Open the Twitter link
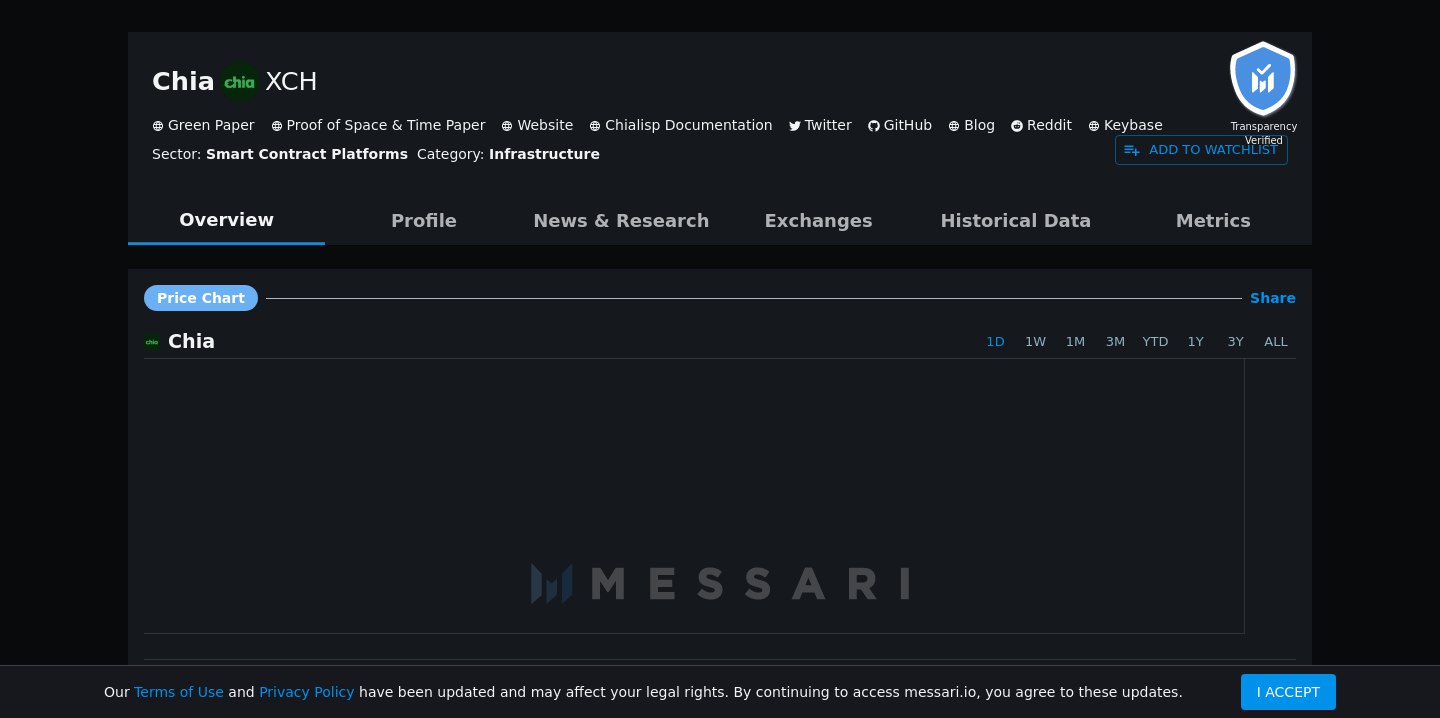 (828, 125)
